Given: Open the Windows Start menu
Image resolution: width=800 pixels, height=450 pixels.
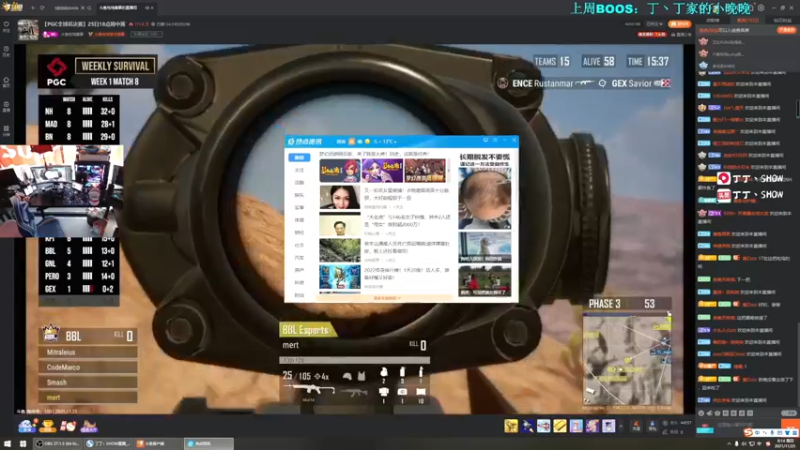Looking at the screenshot, I should coord(7,444).
